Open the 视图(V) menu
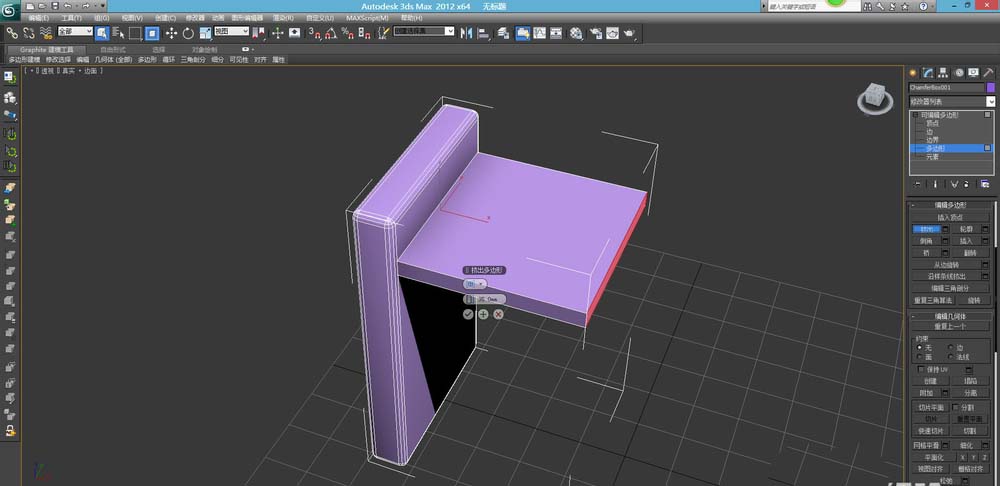The image size is (1000, 486). click(x=132, y=18)
